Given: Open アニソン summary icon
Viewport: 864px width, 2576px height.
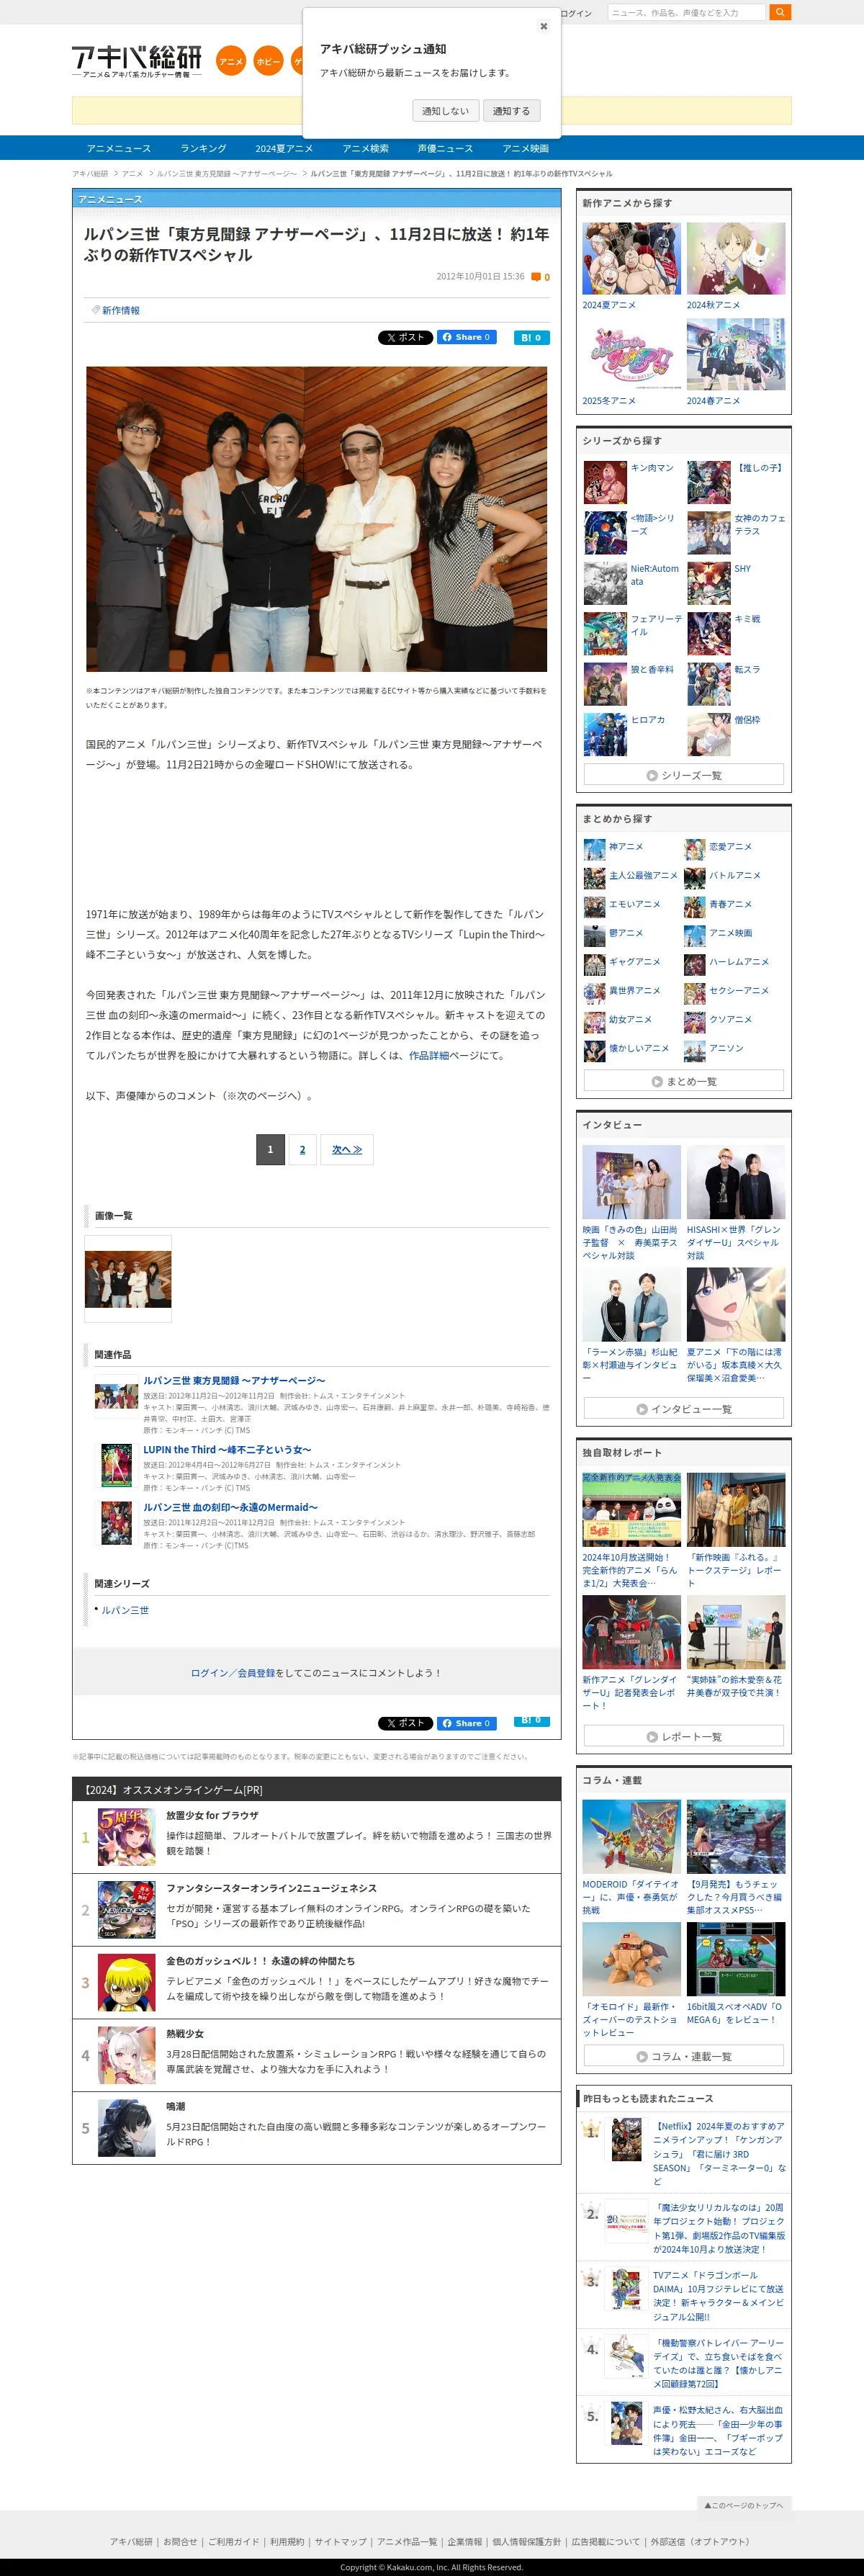Looking at the screenshot, I should coord(694,1052).
